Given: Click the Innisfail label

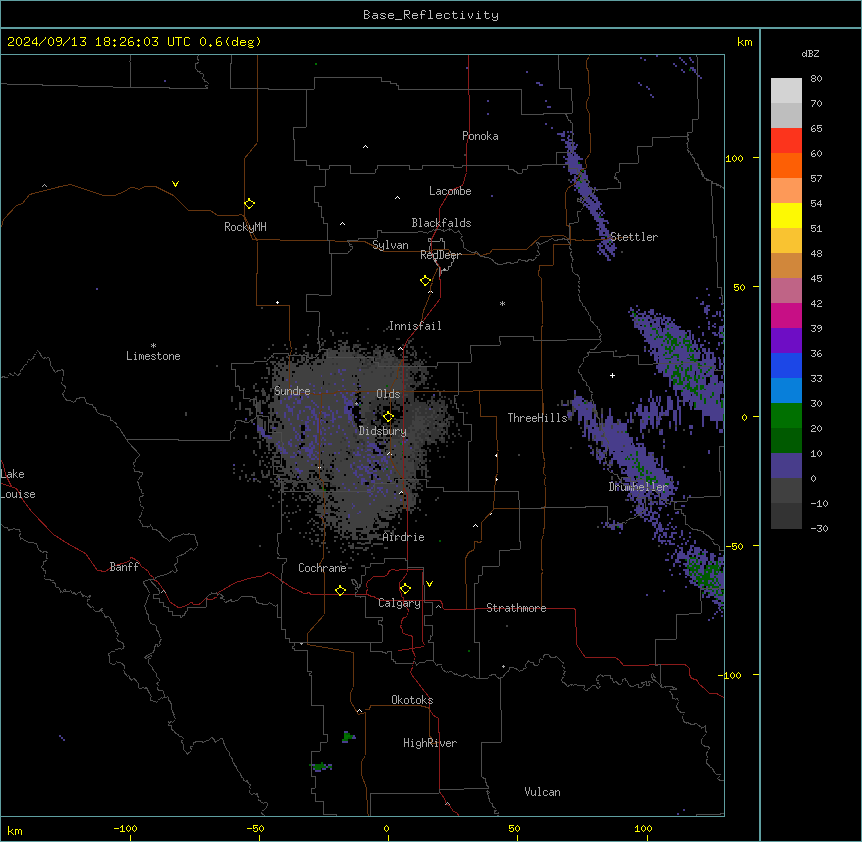Looking at the screenshot, I should click(x=415, y=326).
